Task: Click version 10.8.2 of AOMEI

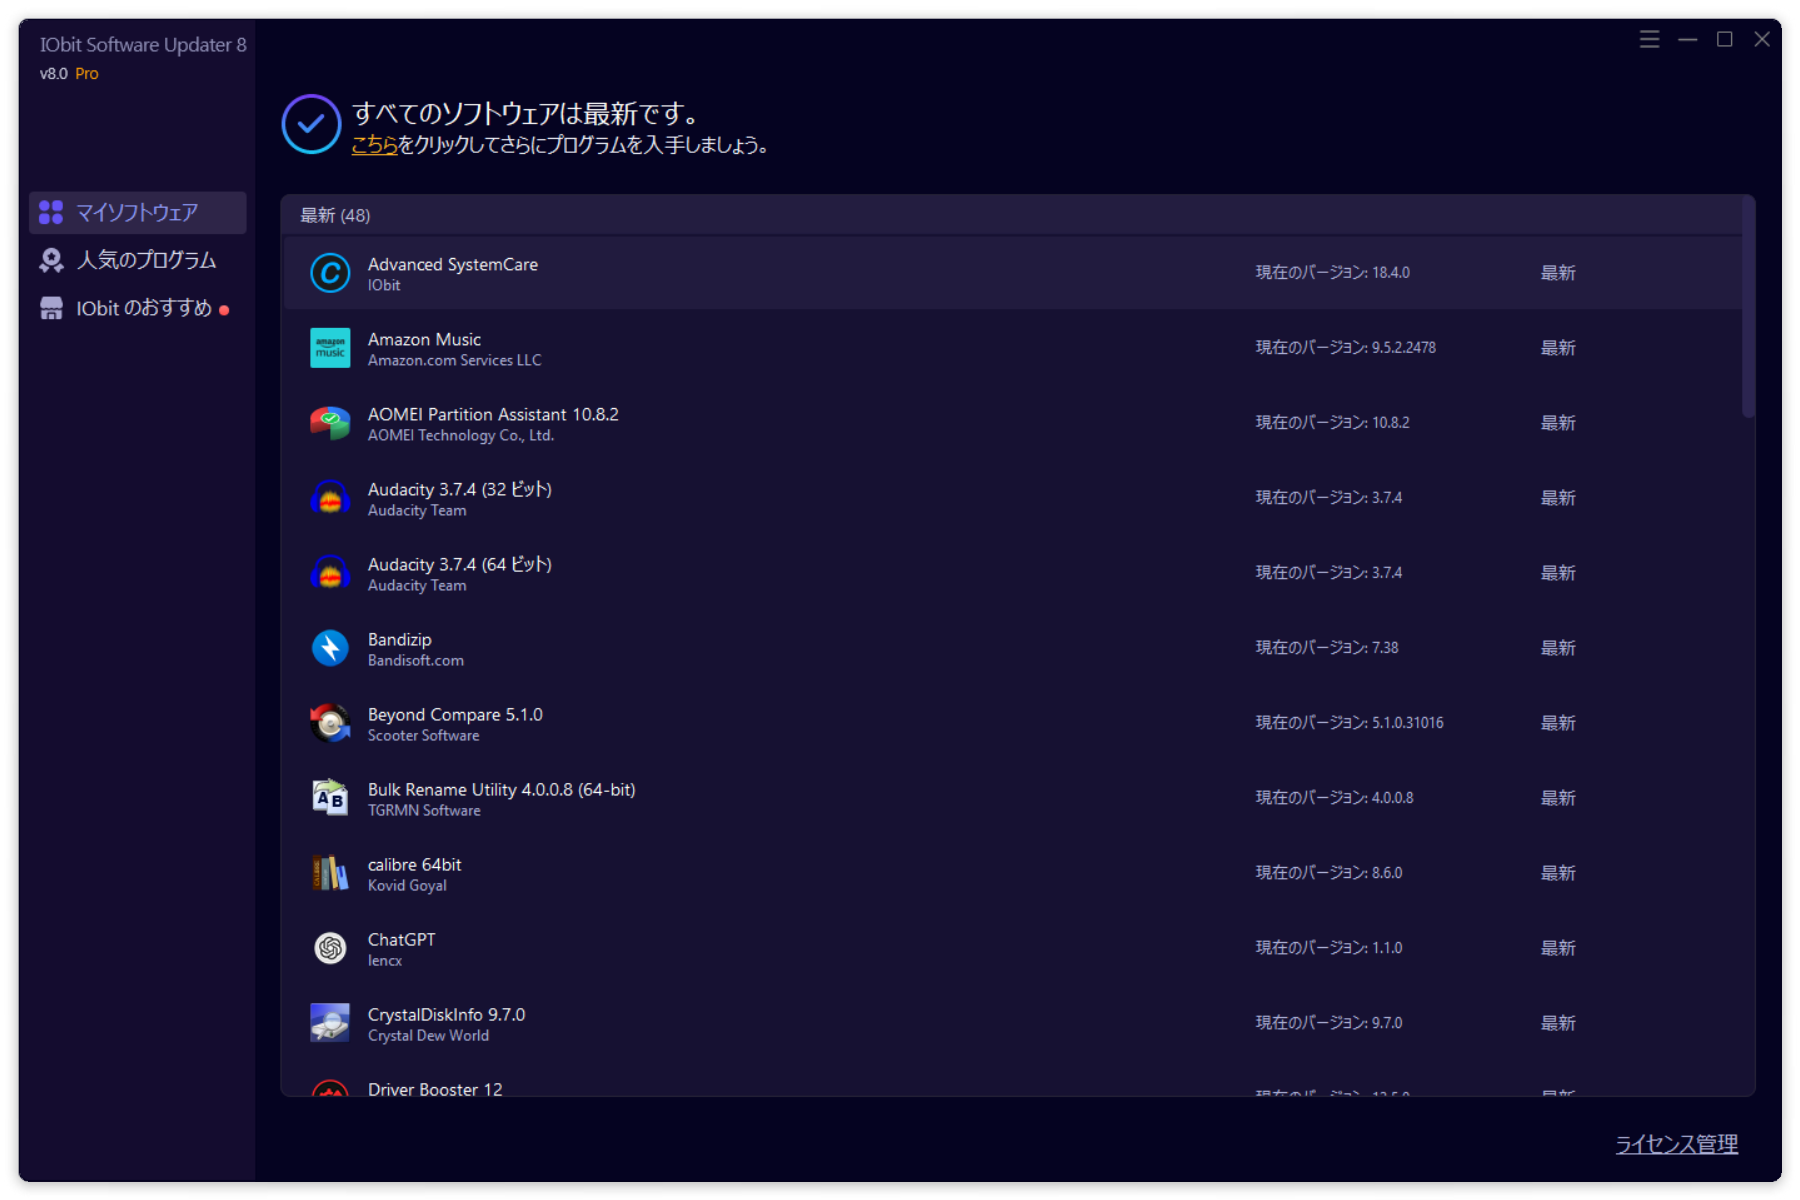Action: 1391,423
